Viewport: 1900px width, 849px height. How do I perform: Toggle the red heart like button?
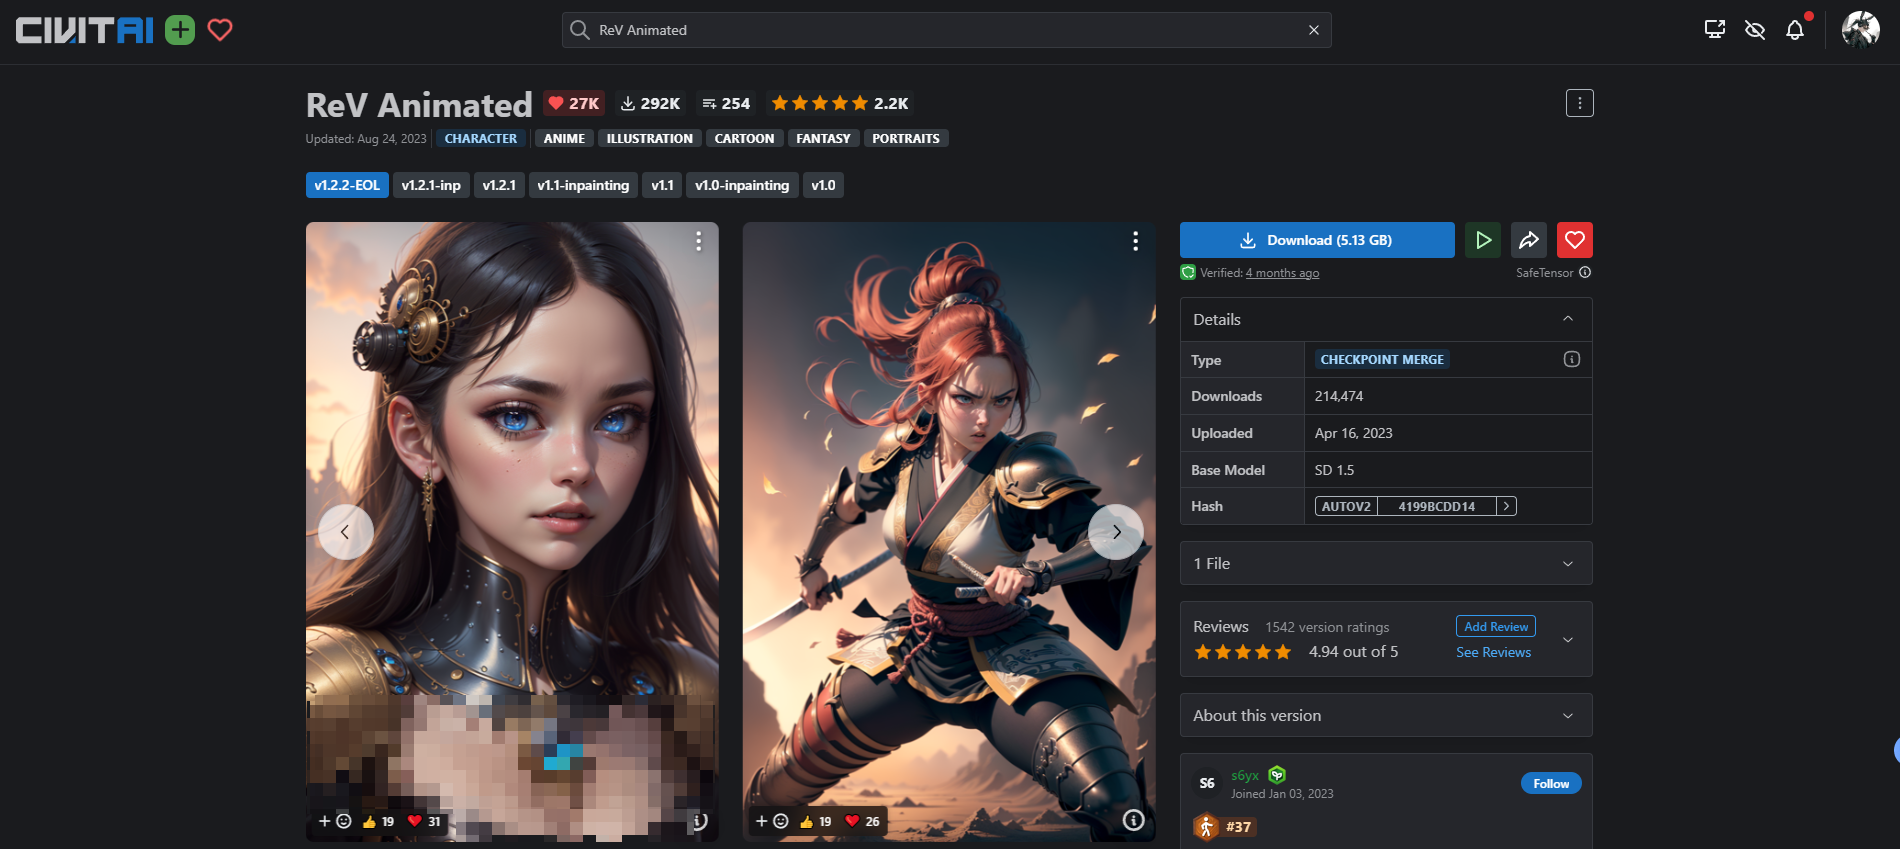coord(1575,240)
